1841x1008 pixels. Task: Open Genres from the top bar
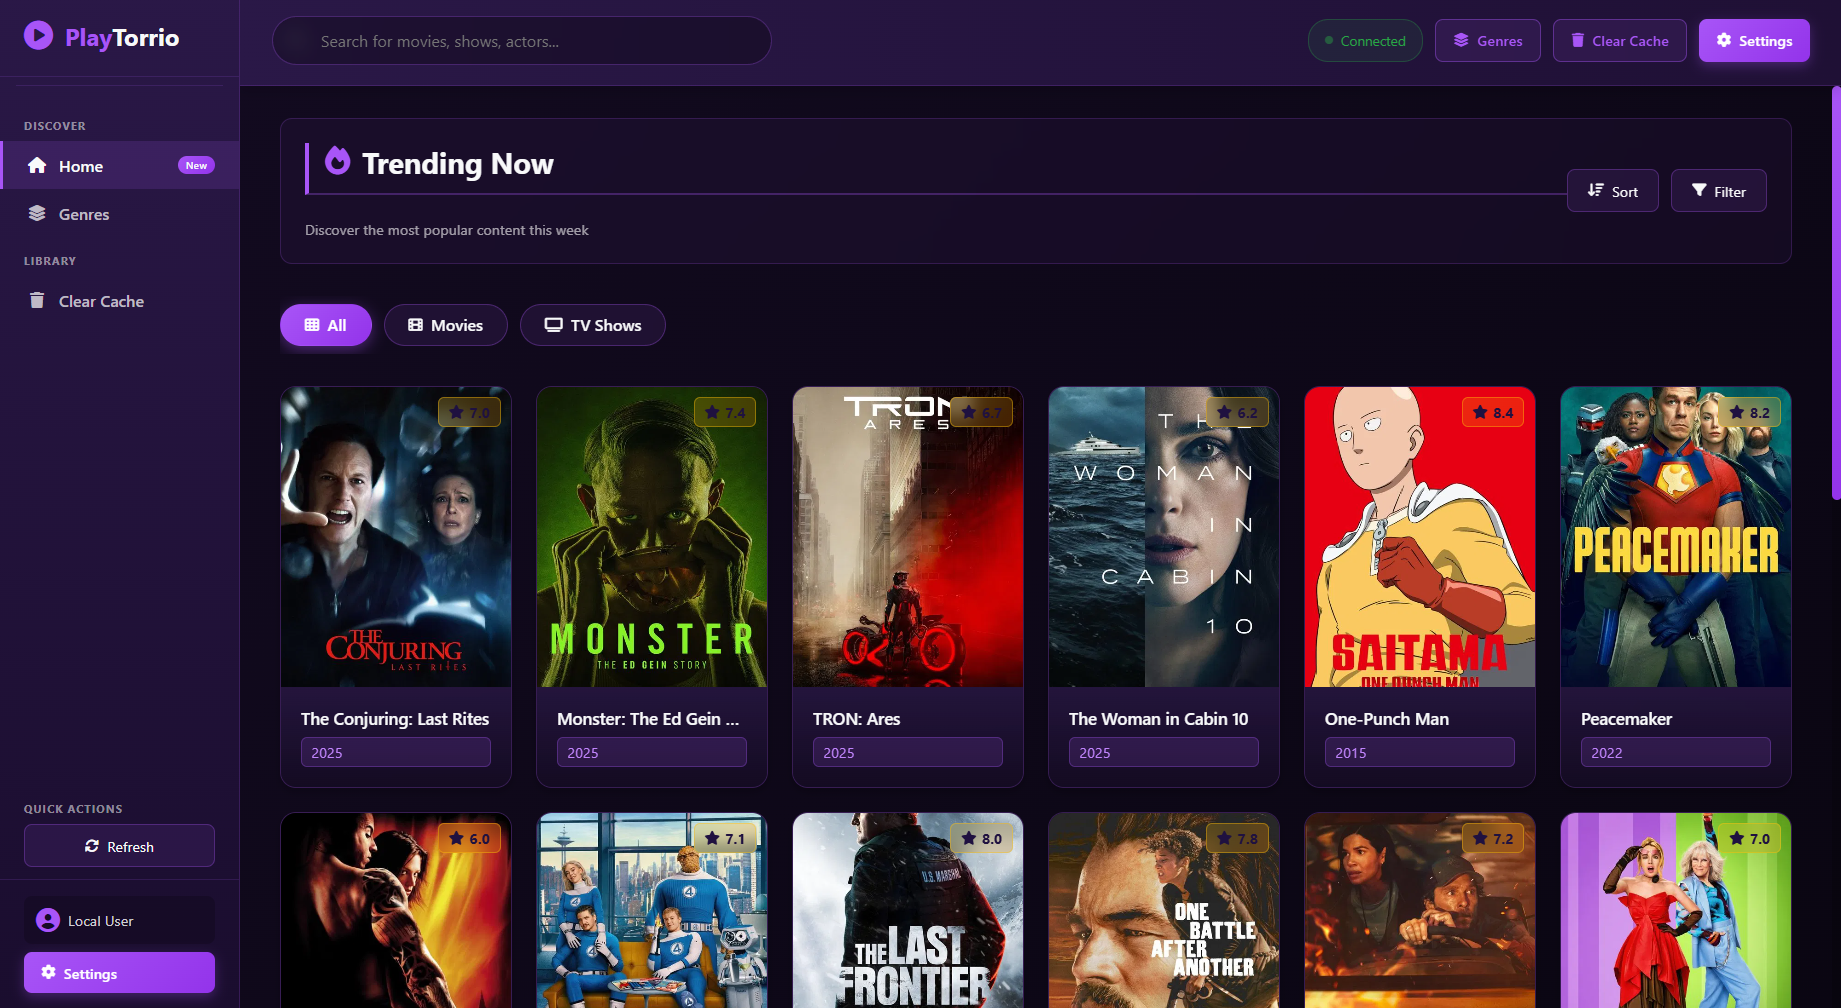point(1487,41)
